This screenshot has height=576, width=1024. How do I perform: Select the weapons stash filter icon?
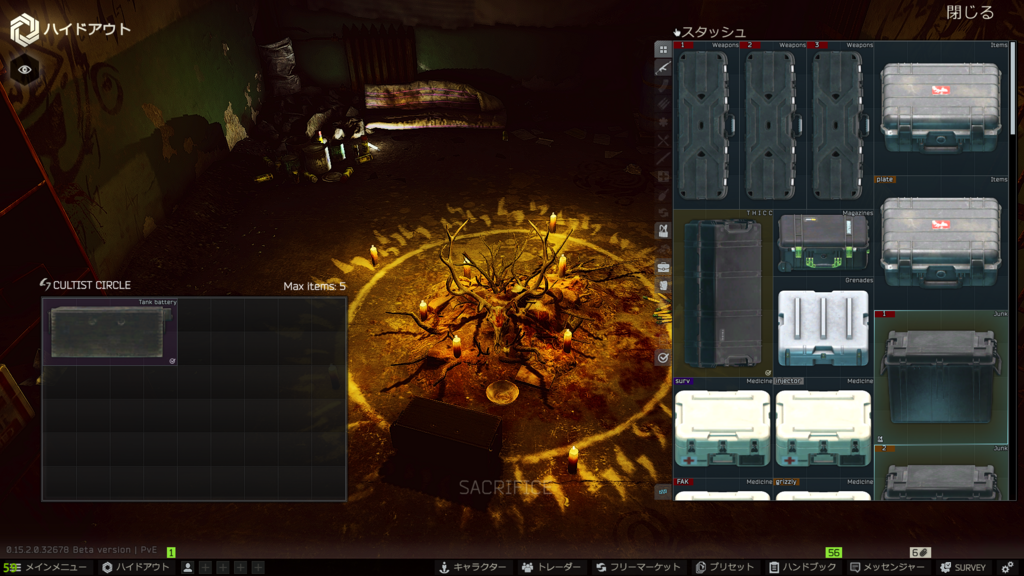tap(662, 68)
